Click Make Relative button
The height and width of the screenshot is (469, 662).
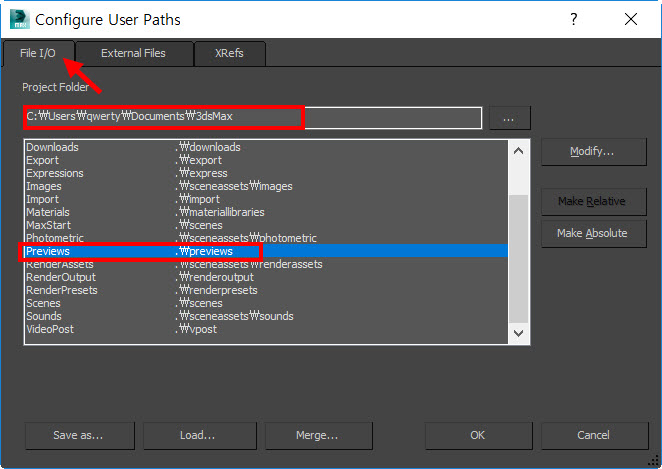point(594,201)
